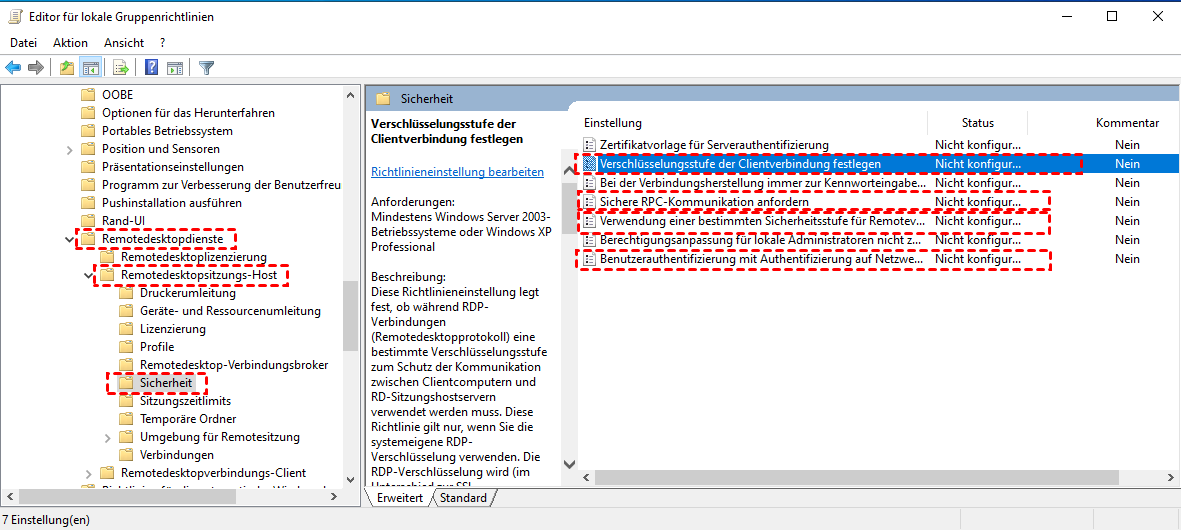This screenshot has height=530, width=1181.
Task: Select the Pushinstallation ausführen folder
Action: pyautogui.click(x=172, y=203)
